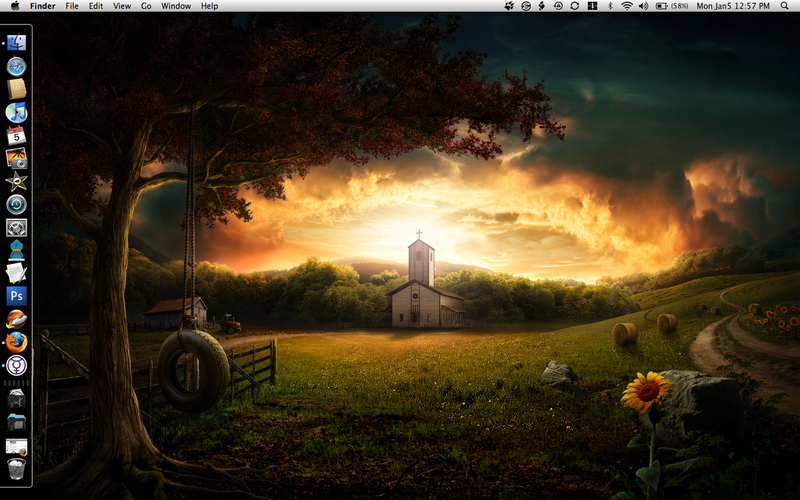Launch iPhoto from the dock
The height and width of the screenshot is (500, 800).
point(16,159)
